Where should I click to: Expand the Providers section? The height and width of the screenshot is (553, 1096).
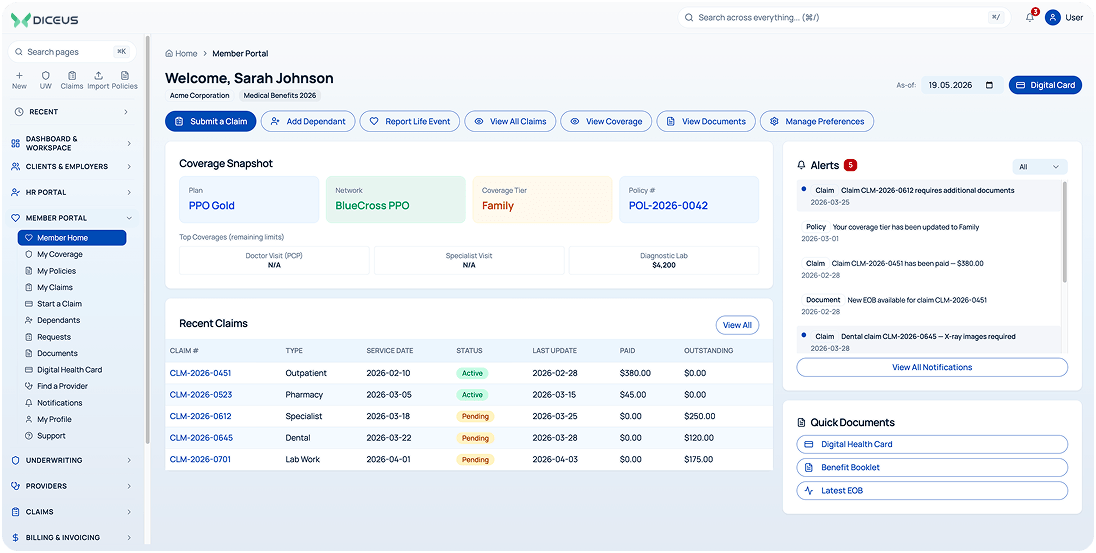[x=129, y=486]
